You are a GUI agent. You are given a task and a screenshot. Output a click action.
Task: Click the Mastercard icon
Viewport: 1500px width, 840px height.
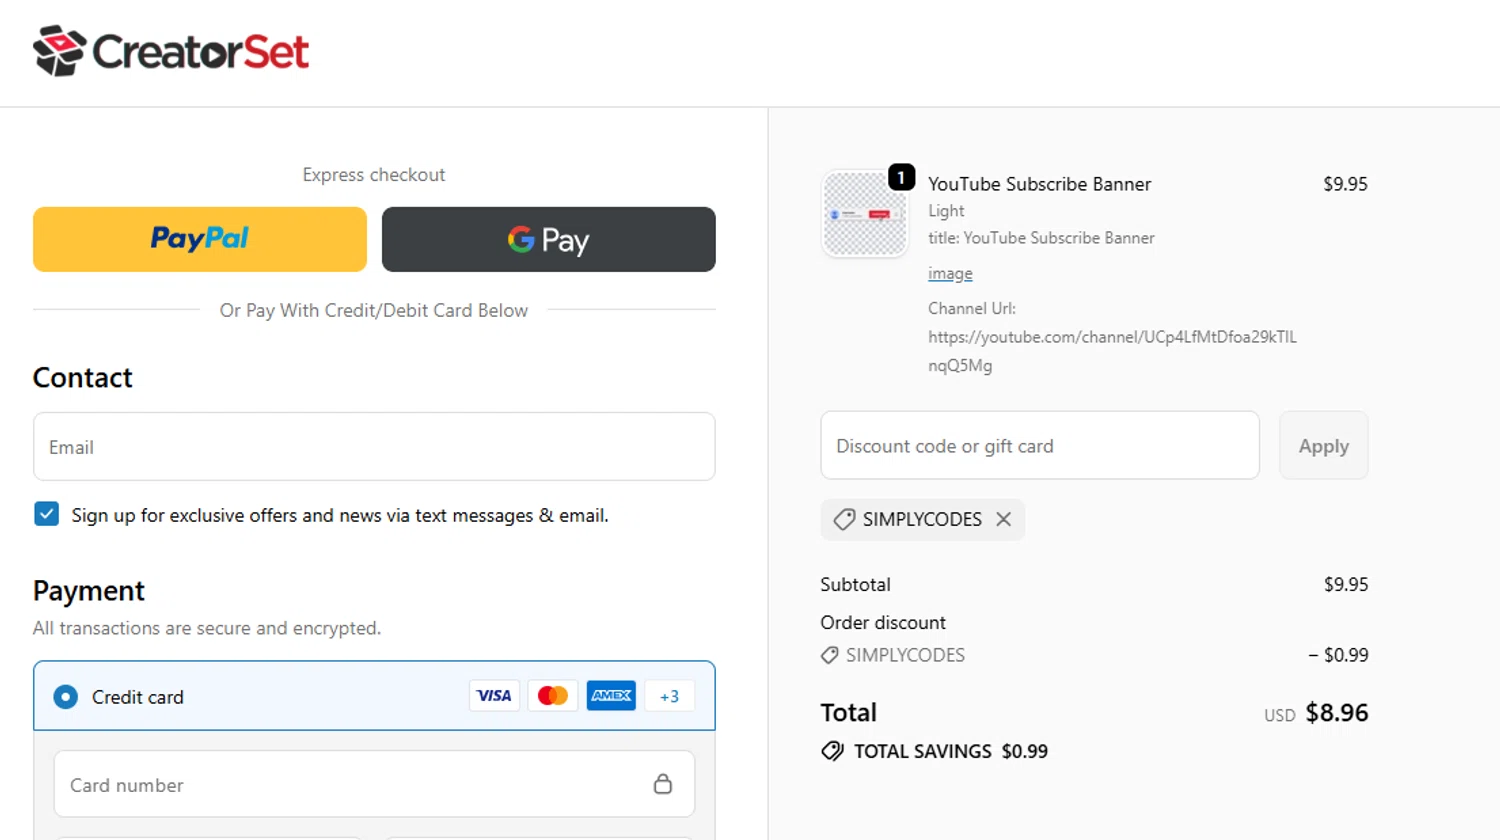[552, 696]
